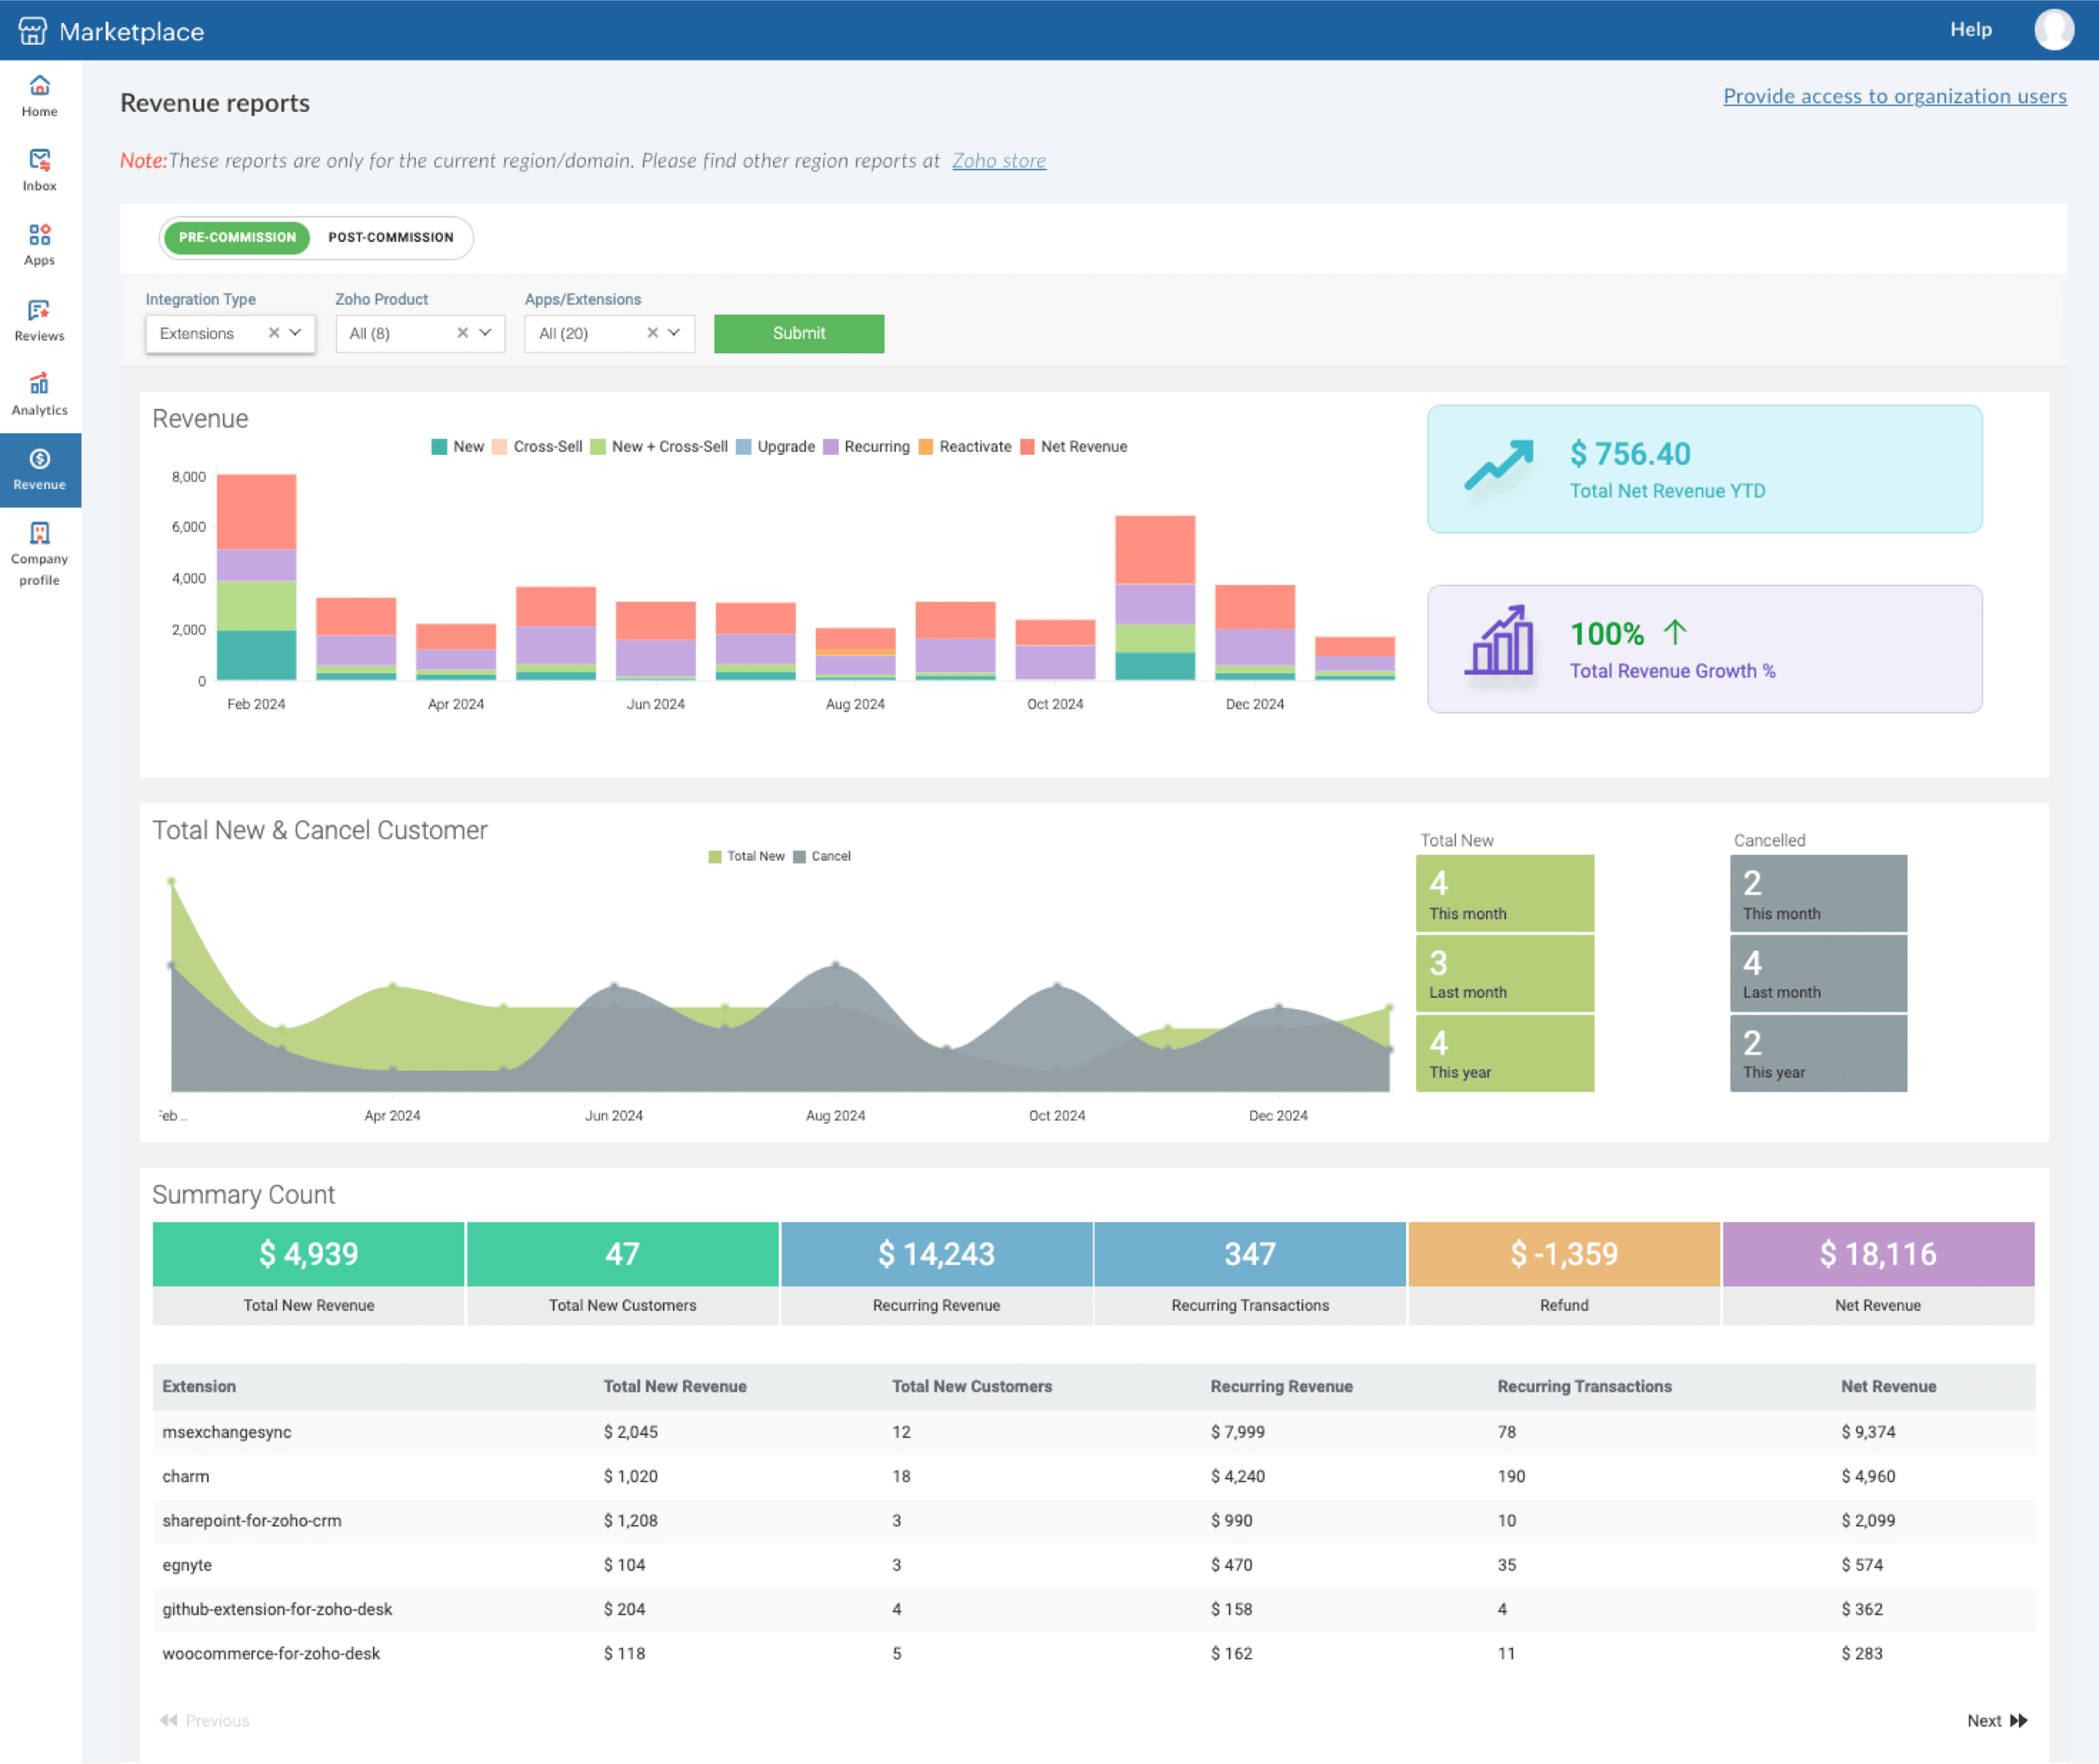Open Provide access to organization users link
The height and width of the screenshot is (1764, 2099).
pyautogui.click(x=1894, y=96)
